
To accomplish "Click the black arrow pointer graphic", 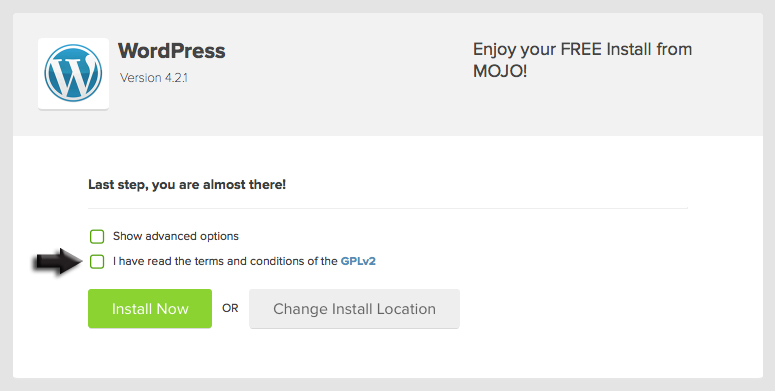I will coord(57,261).
